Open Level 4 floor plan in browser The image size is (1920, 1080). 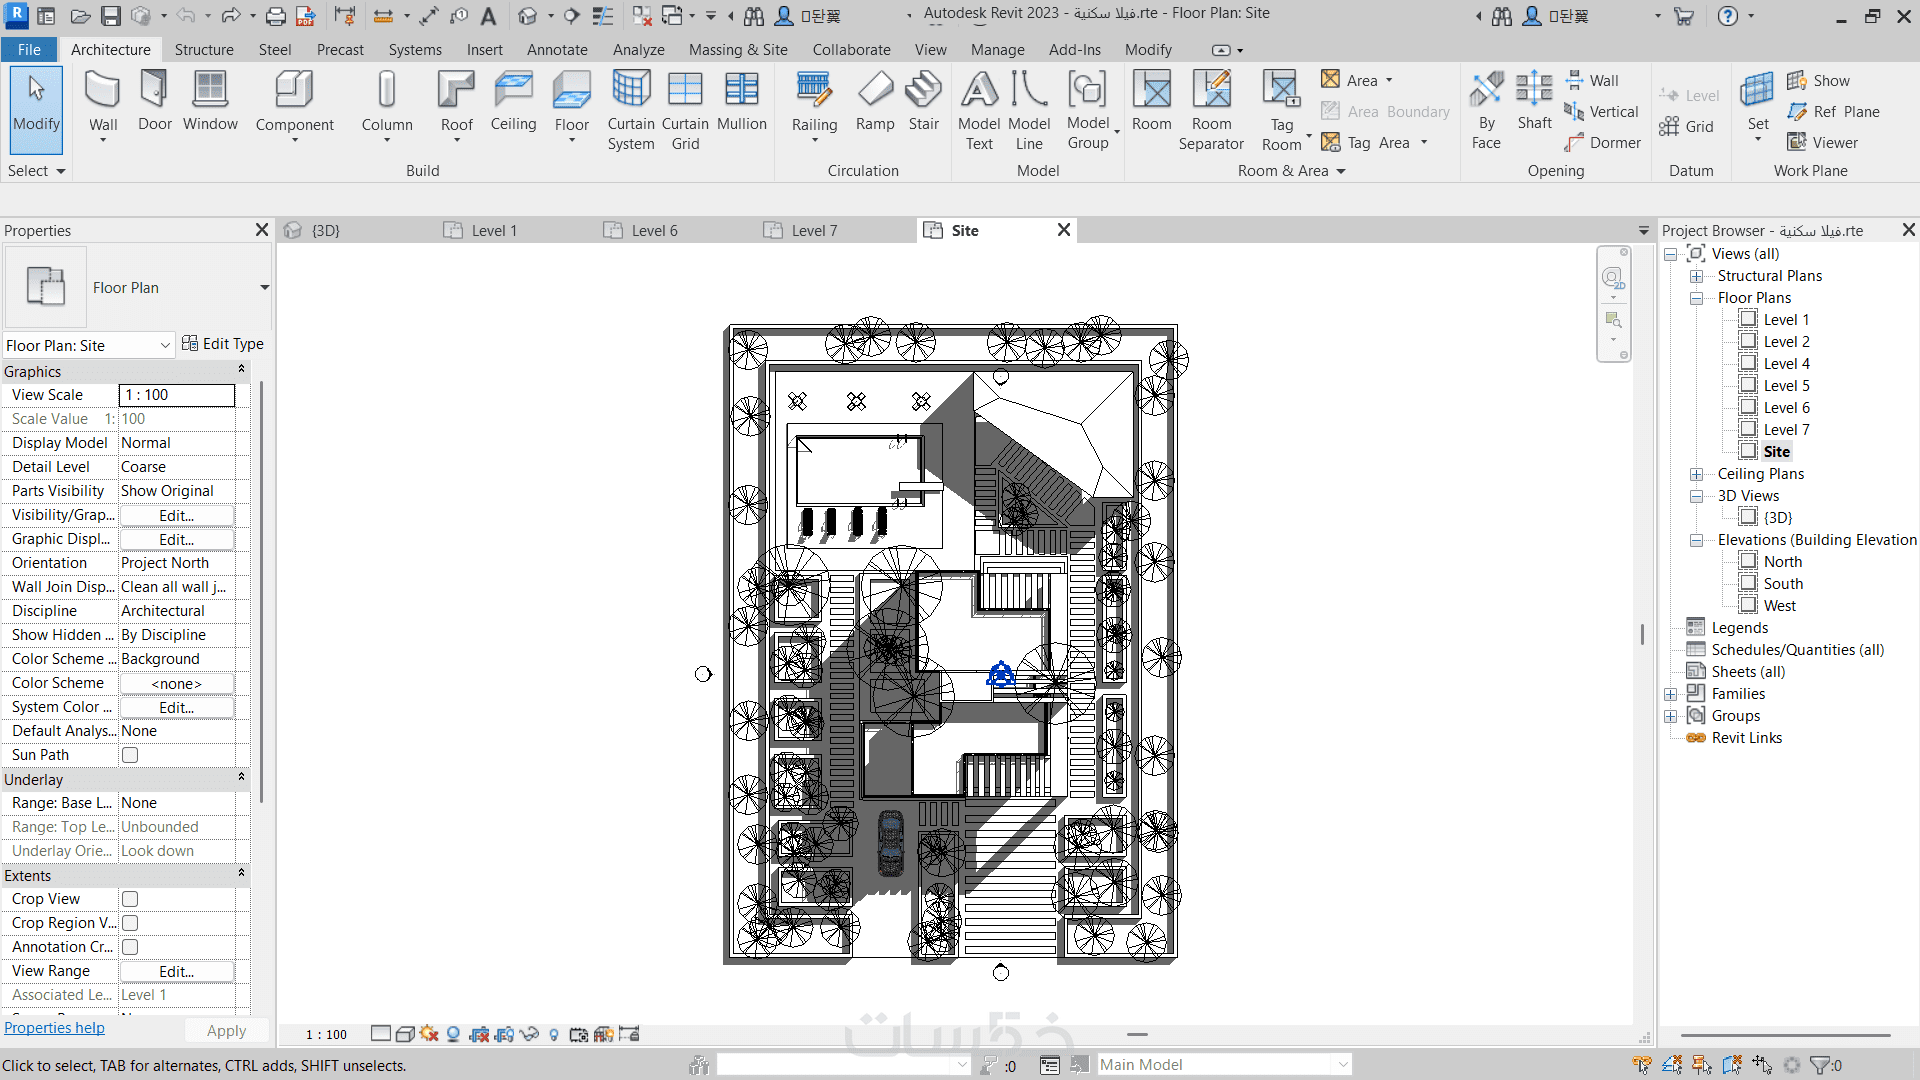pyautogui.click(x=1786, y=364)
